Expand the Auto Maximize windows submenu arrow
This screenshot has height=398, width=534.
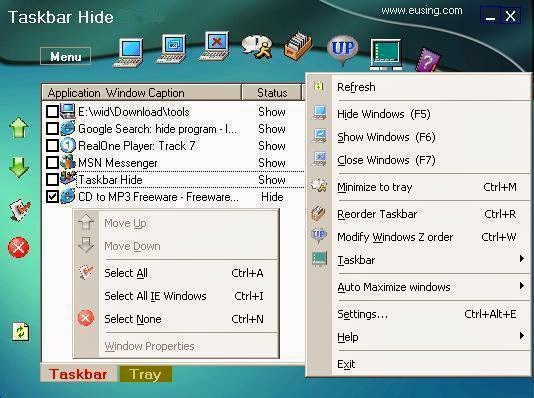521,286
